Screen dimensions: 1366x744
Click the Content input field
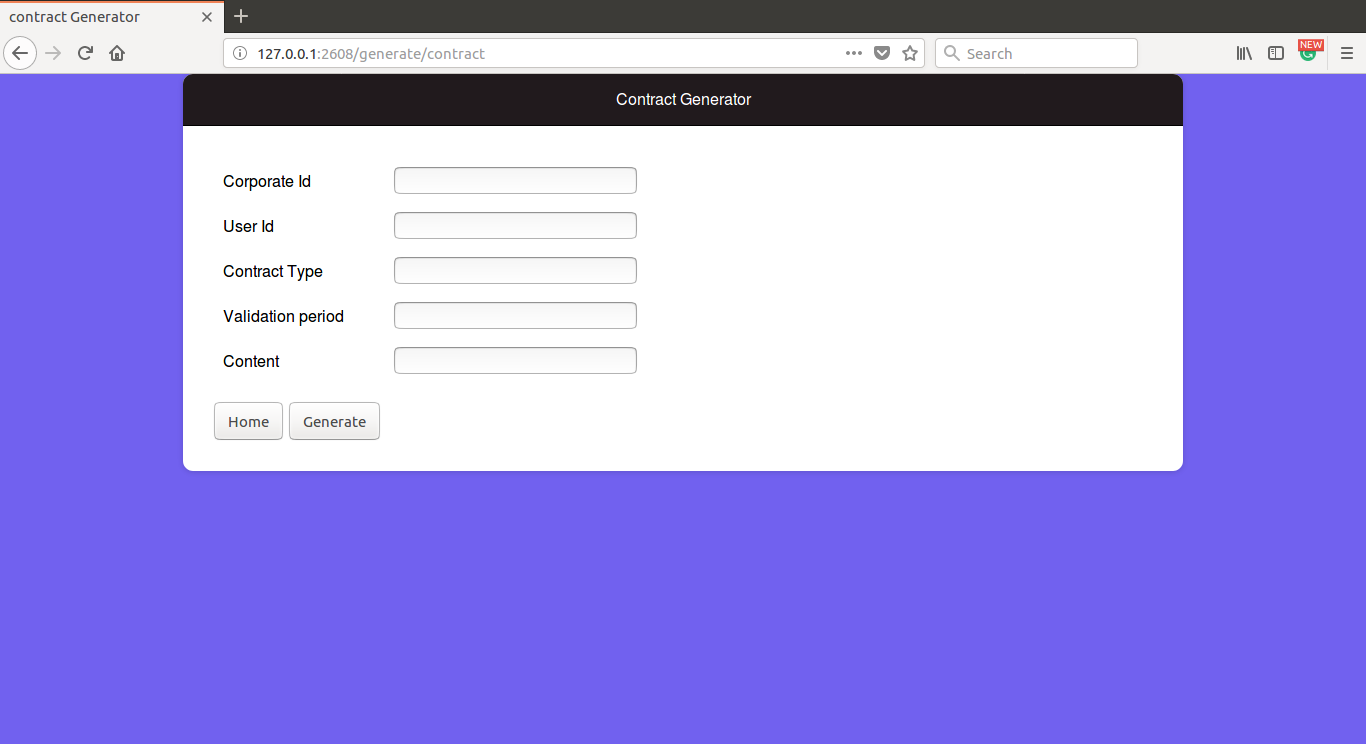click(515, 361)
